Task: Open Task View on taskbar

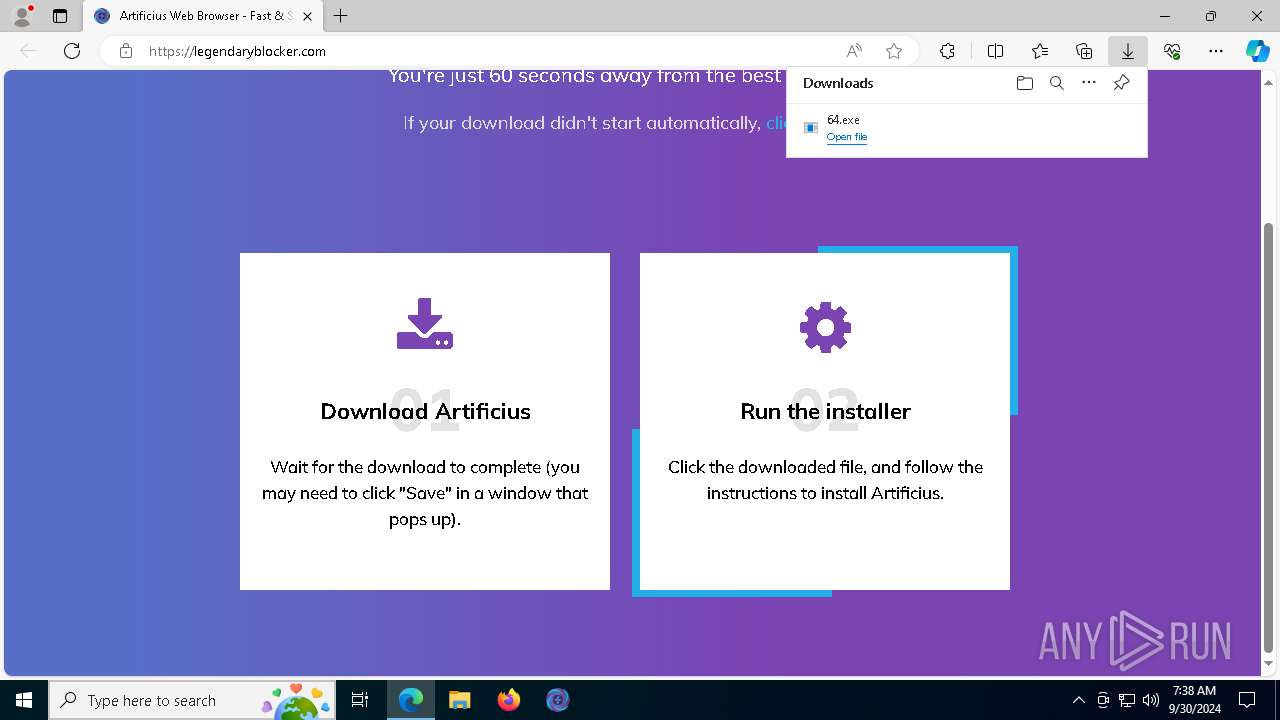Action: pyautogui.click(x=360, y=700)
